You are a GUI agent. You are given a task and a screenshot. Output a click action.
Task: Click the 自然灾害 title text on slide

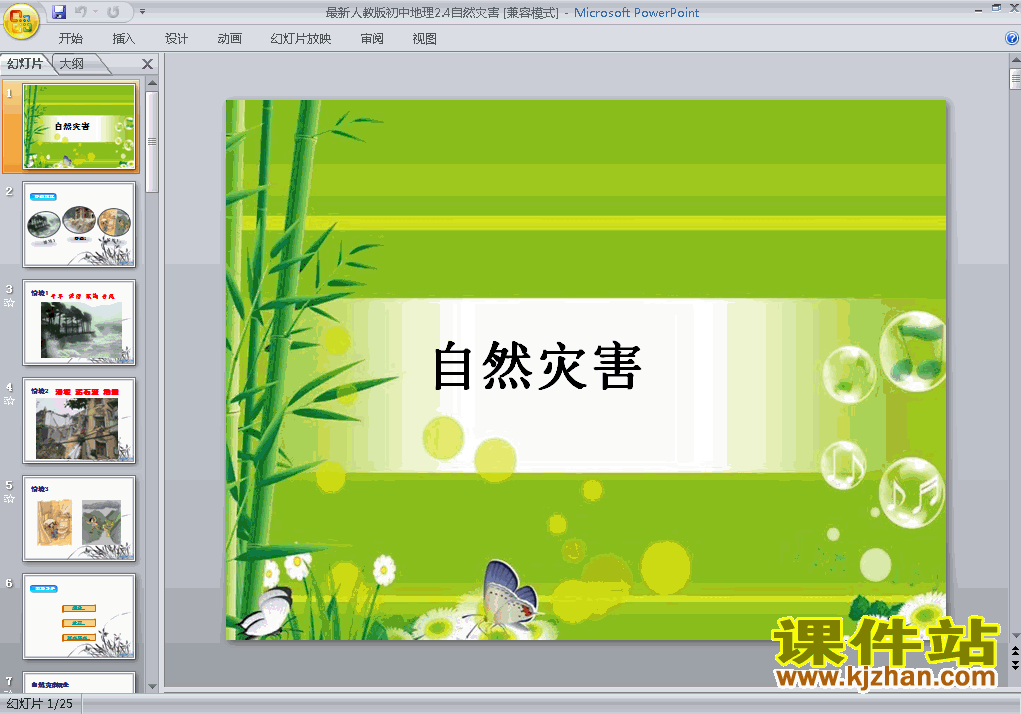[x=537, y=366]
